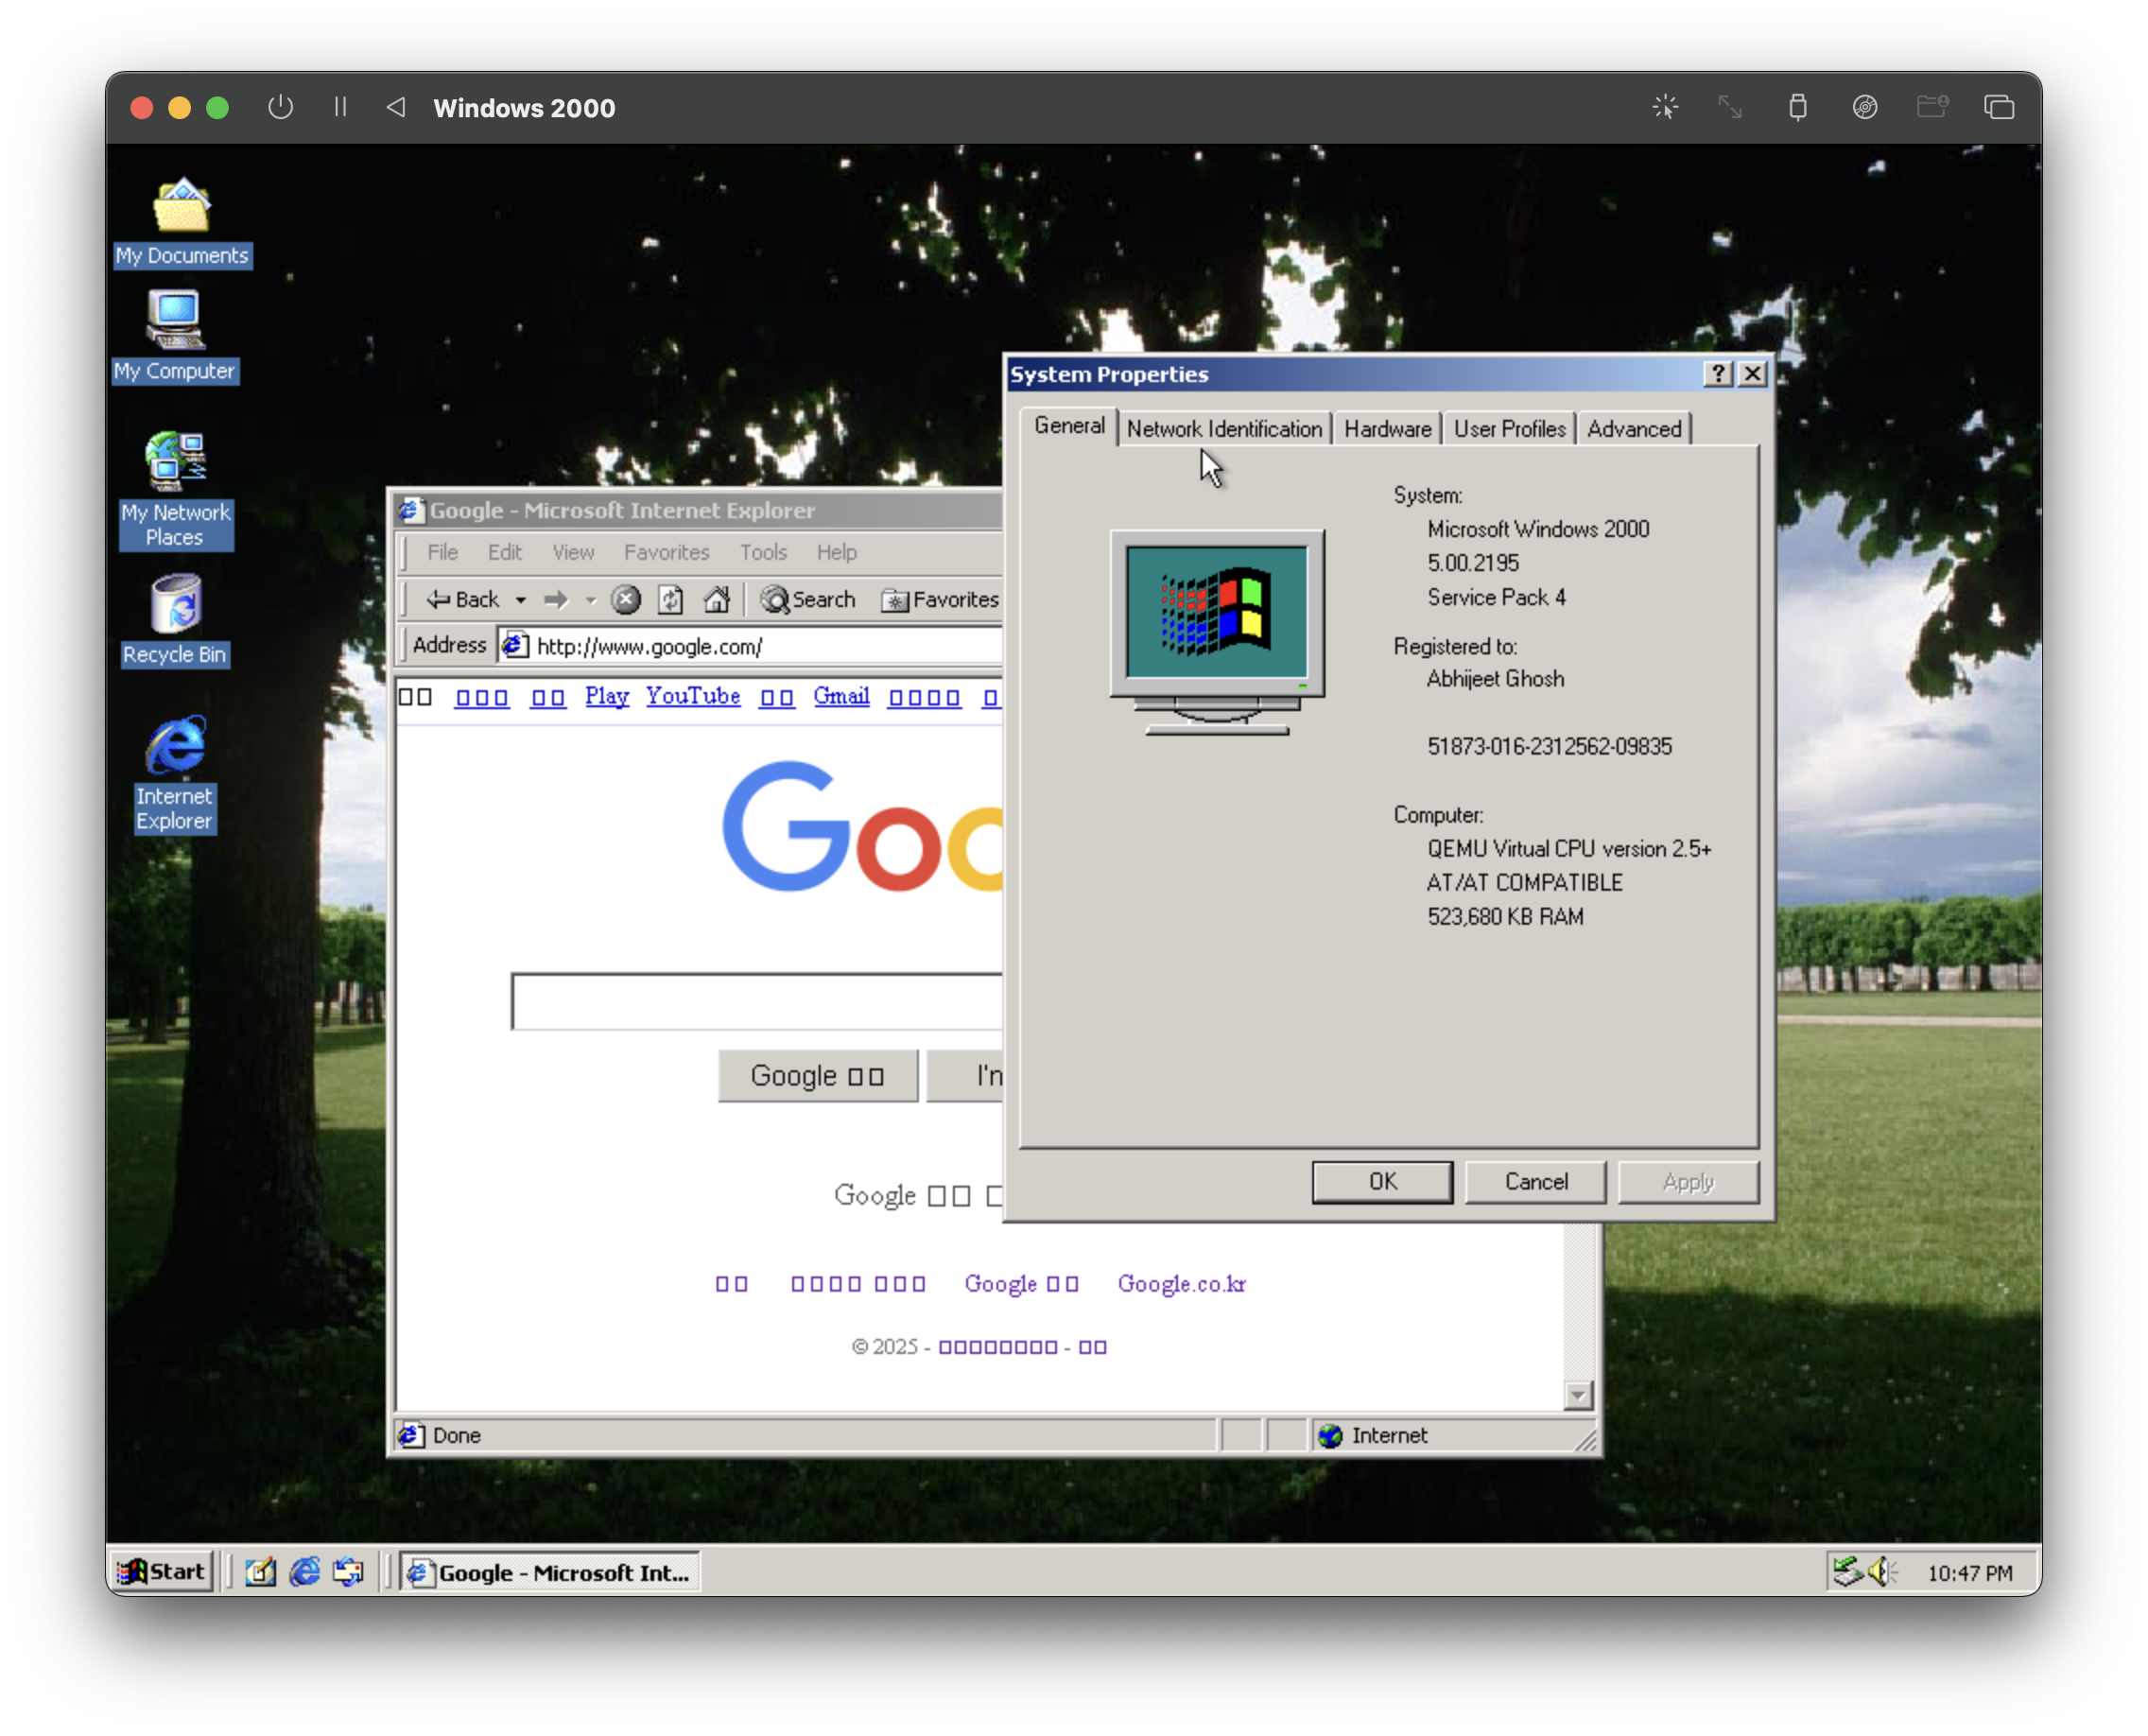Open the Favorites menu in Internet Explorer
The width and height of the screenshot is (2148, 1736).
tap(667, 552)
